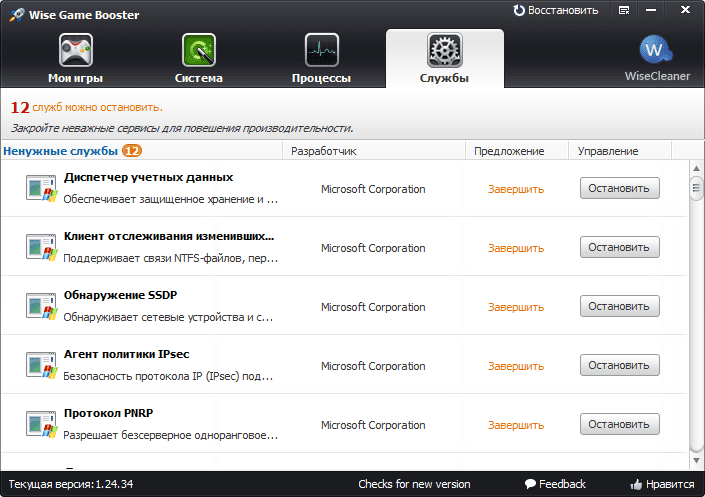Click the Диспетчер учетных данных service icon
The height and width of the screenshot is (497, 705).
(41, 188)
